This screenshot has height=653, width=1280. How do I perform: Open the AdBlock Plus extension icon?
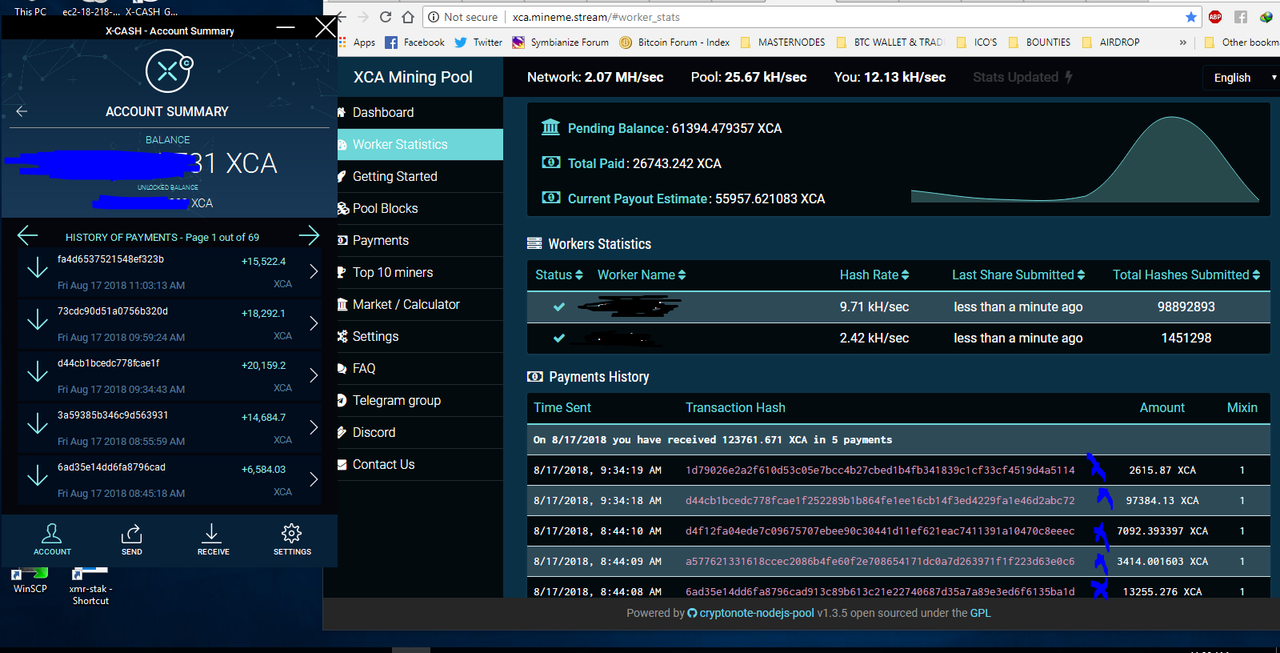tap(1215, 17)
